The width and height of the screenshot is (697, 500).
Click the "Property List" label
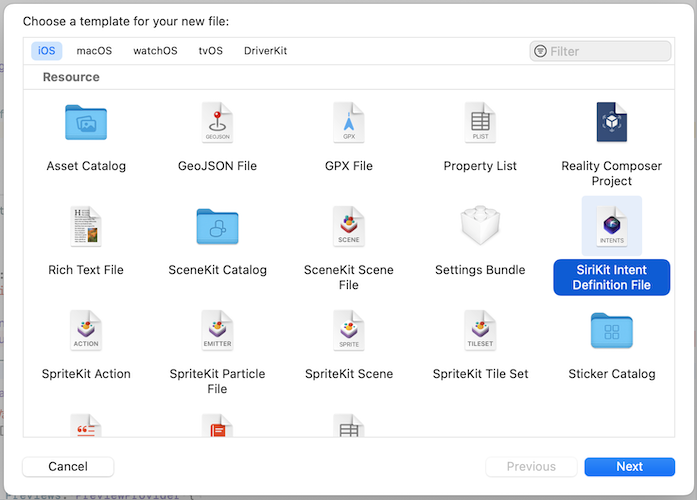pos(480,166)
